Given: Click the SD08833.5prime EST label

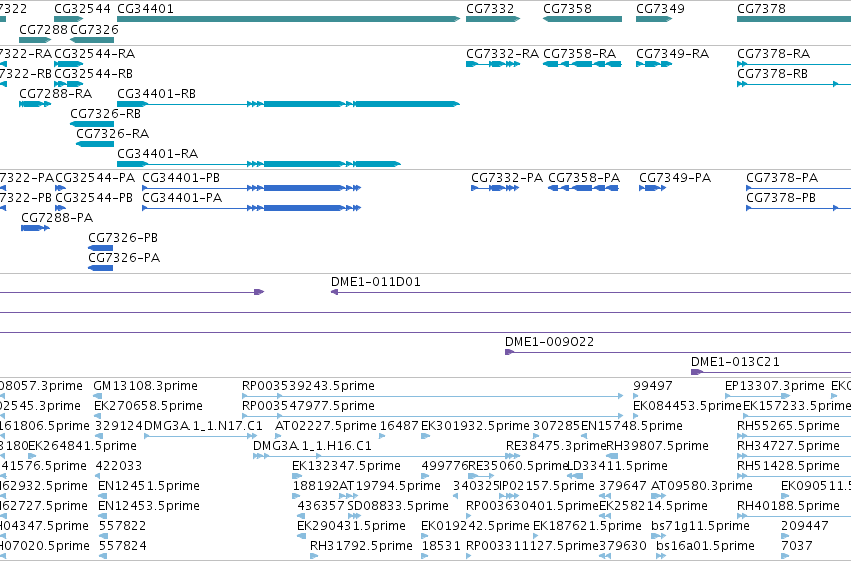Looking at the screenshot, I should 398,506.
